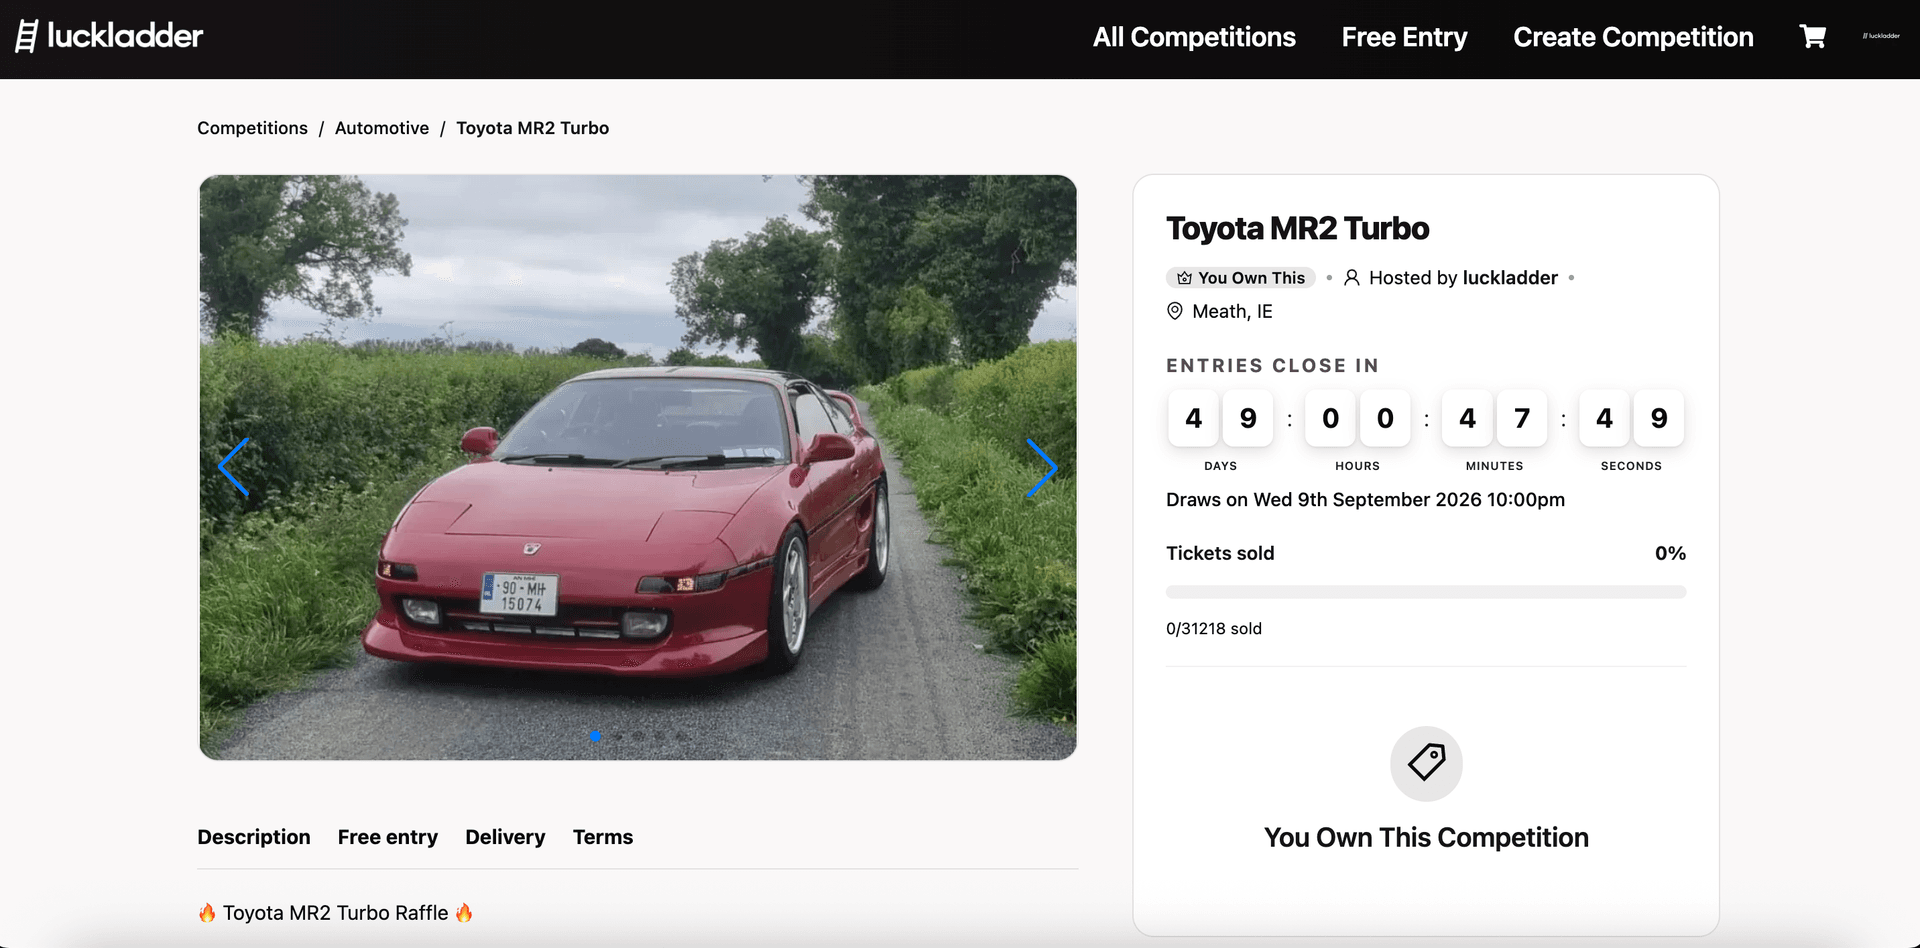Screen dimensions: 1920x948
Task: Click the Toyota MR2 Turbo heading
Action: 1297,229
